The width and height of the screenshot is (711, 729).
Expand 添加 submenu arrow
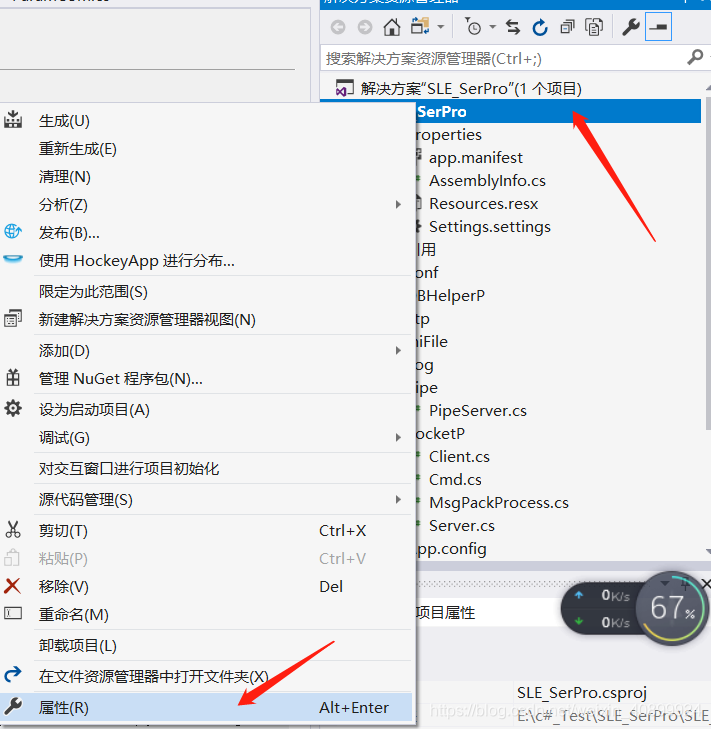tap(398, 350)
